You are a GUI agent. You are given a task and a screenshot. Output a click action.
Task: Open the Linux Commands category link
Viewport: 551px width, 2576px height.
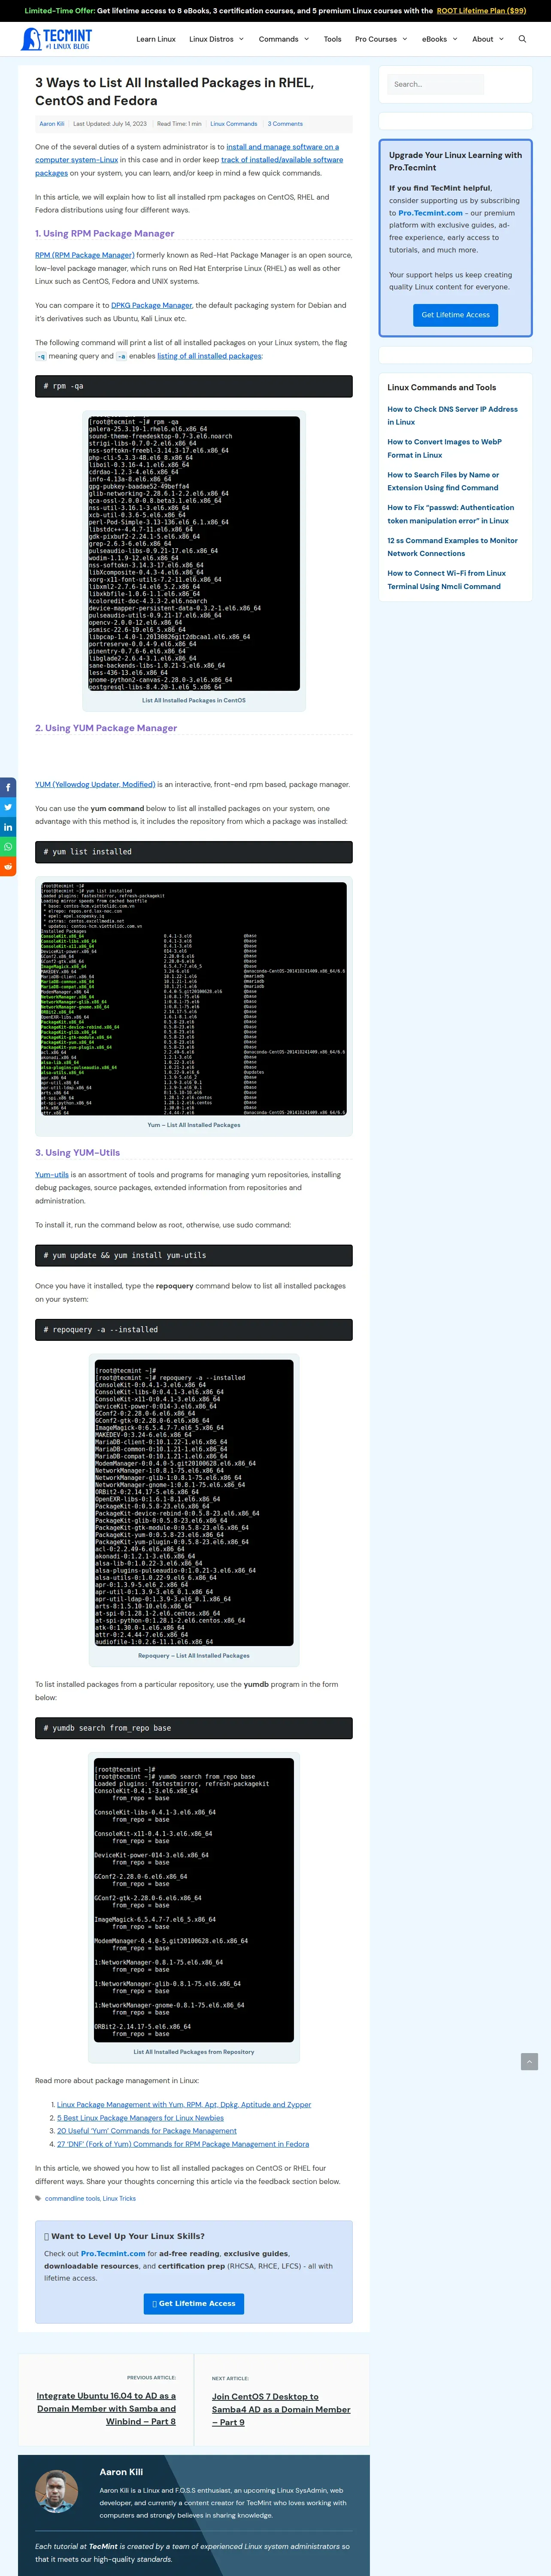pyautogui.click(x=234, y=124)
